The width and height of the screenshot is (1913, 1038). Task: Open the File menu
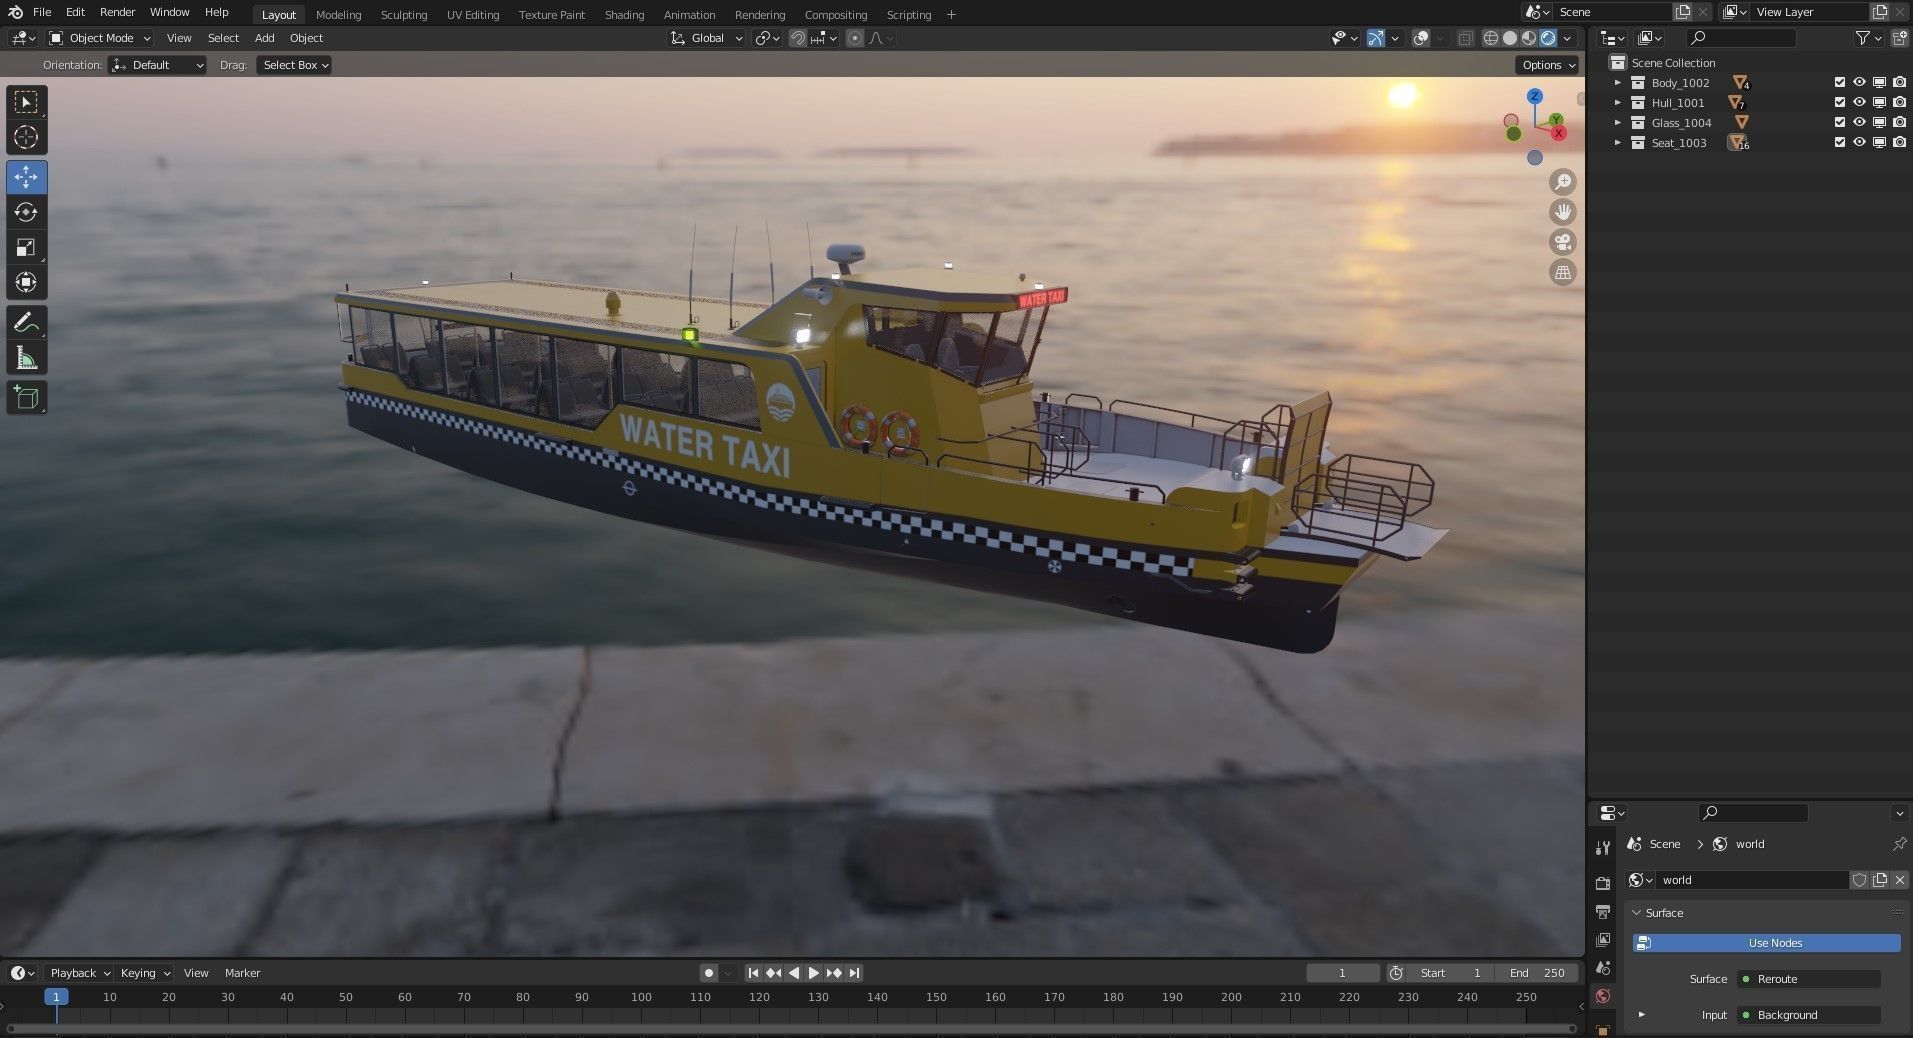pos(42,12)
